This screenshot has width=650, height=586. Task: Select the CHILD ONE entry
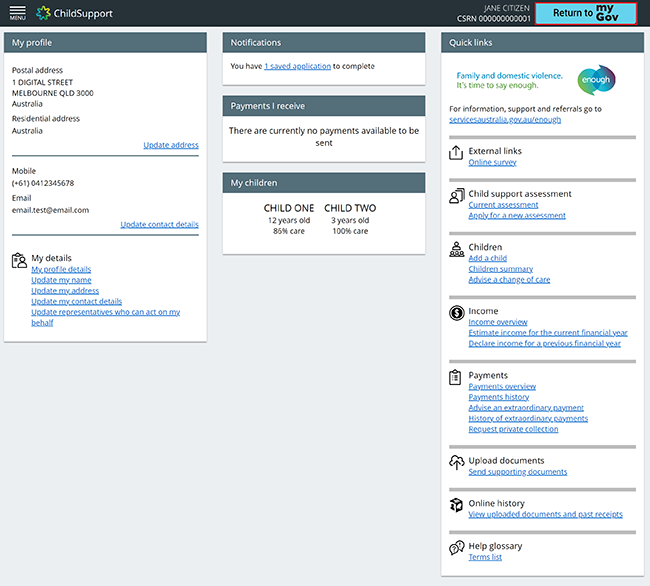tap(289, 219)
